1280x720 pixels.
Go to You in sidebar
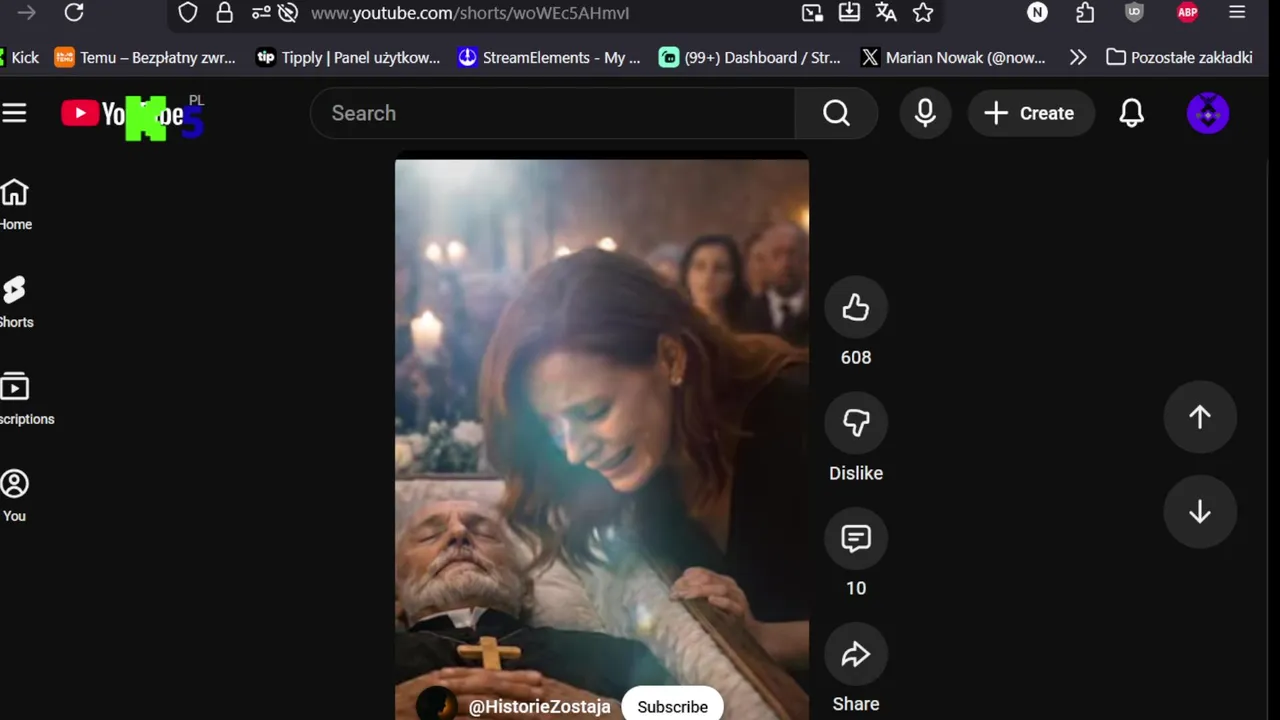click(14, 496)
